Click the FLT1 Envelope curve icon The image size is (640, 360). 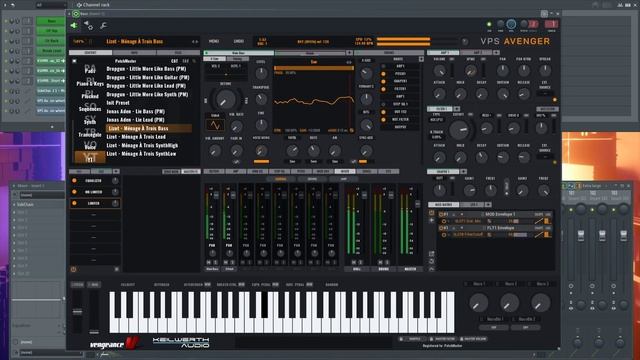(x=539, y=235)
